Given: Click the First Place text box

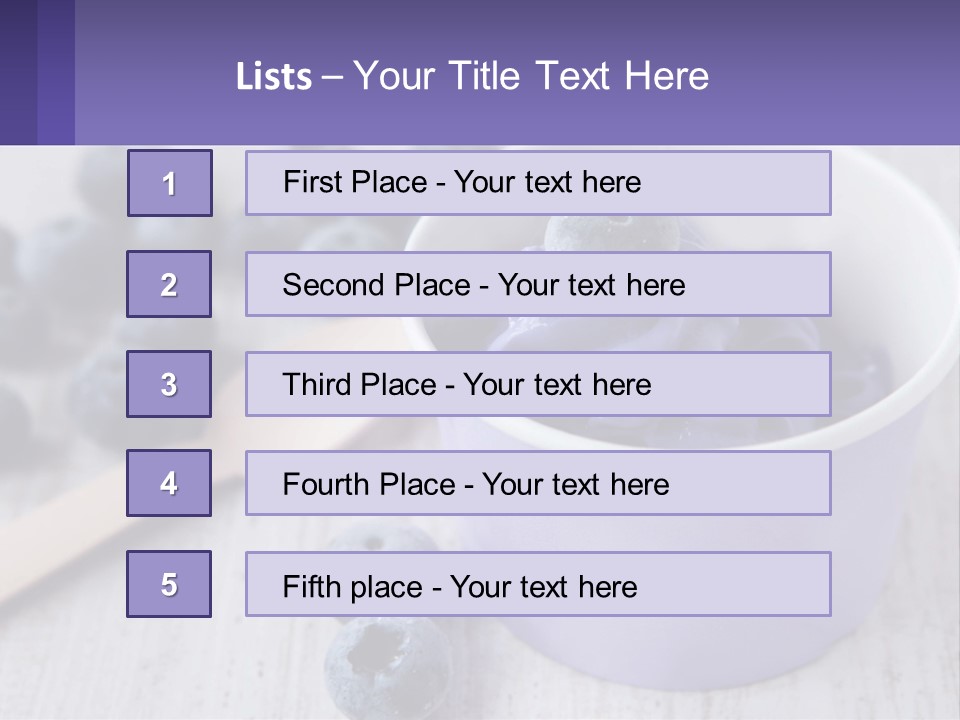Looking at the screenshot, I should coord(538,183).
